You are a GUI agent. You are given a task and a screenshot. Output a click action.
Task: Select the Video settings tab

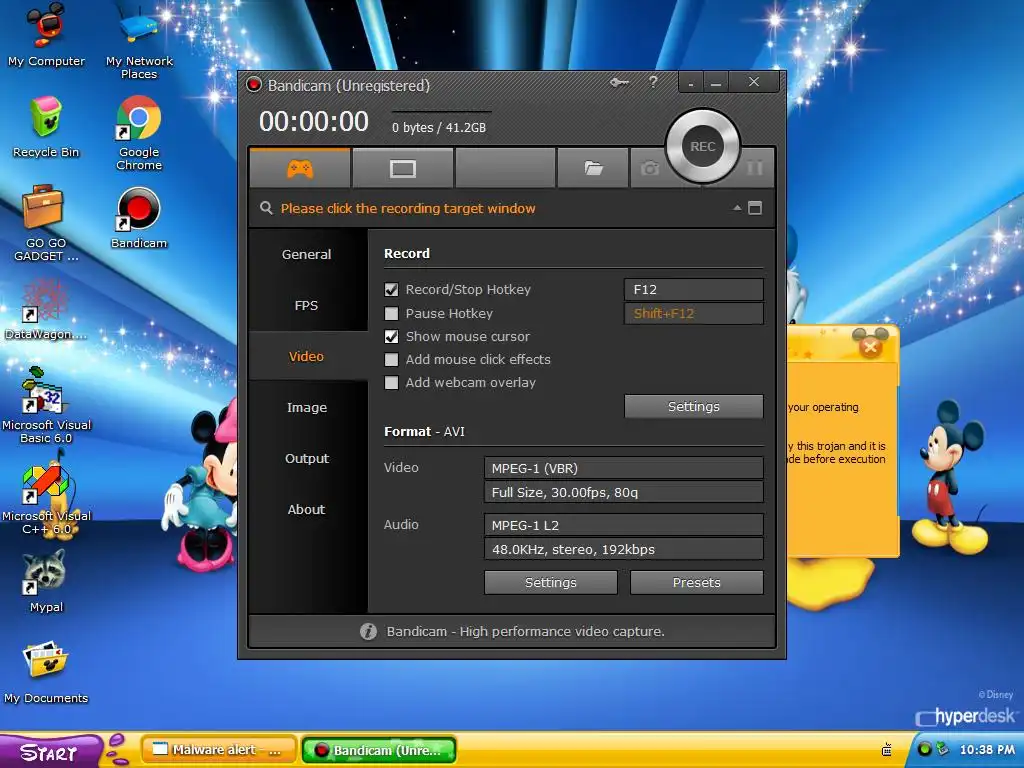pos(306,357)
